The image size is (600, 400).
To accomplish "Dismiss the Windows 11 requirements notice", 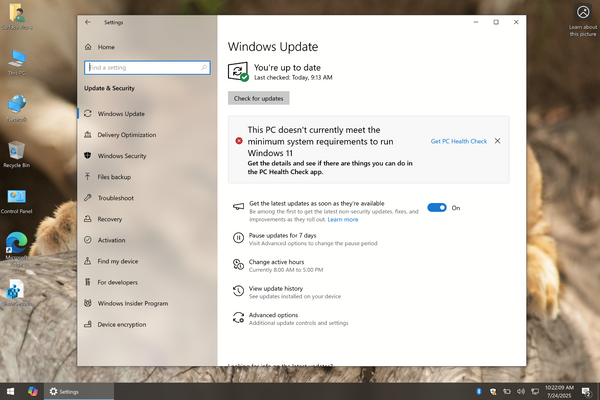I will (497, 141).
